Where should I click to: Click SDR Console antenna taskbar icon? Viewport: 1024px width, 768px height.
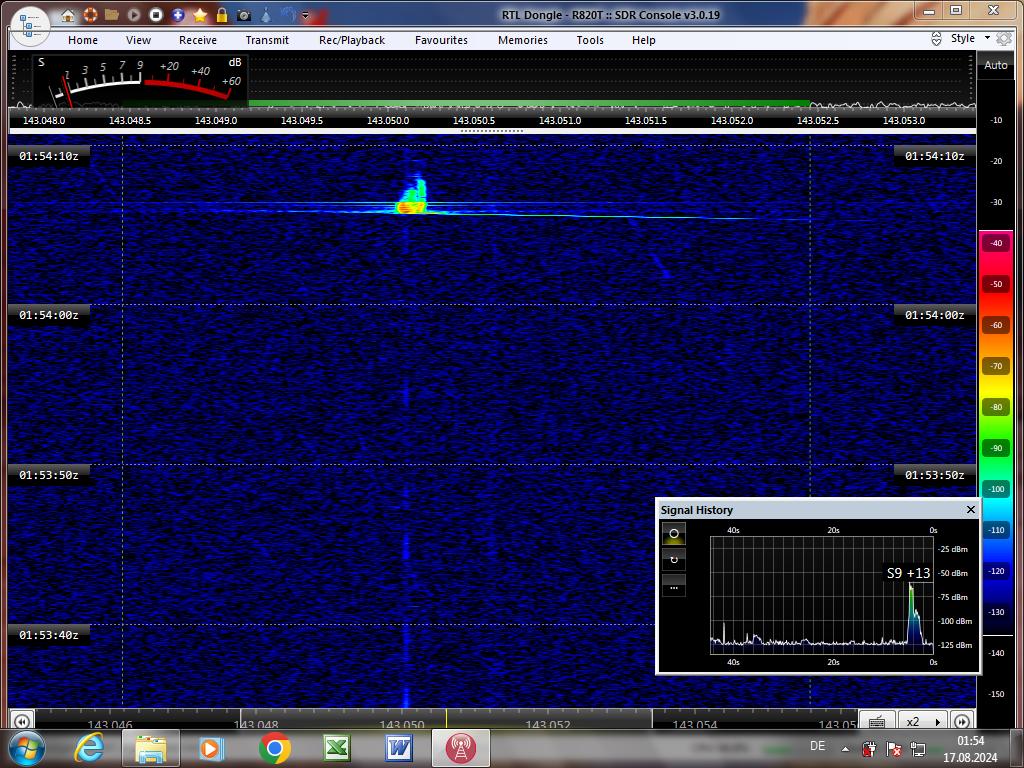pyautogui.click(x=460, y=748)
